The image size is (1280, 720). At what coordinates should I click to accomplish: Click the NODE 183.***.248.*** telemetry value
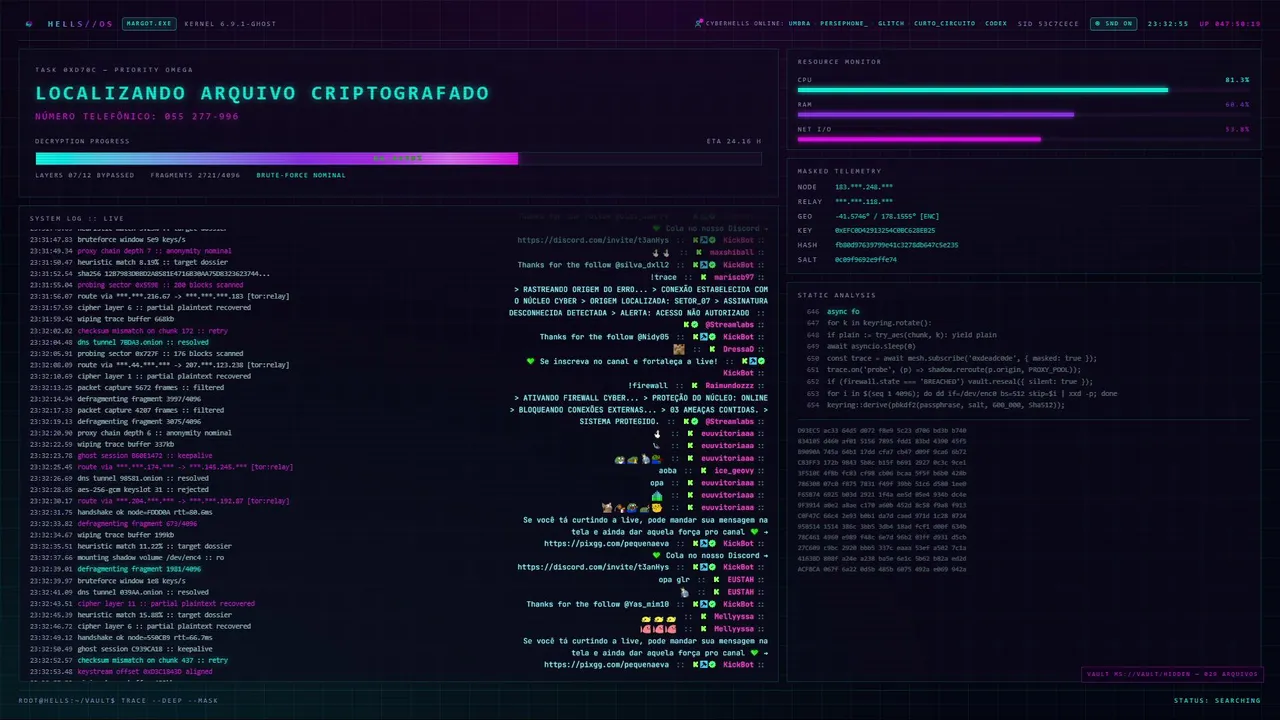[x=864, y=187]
